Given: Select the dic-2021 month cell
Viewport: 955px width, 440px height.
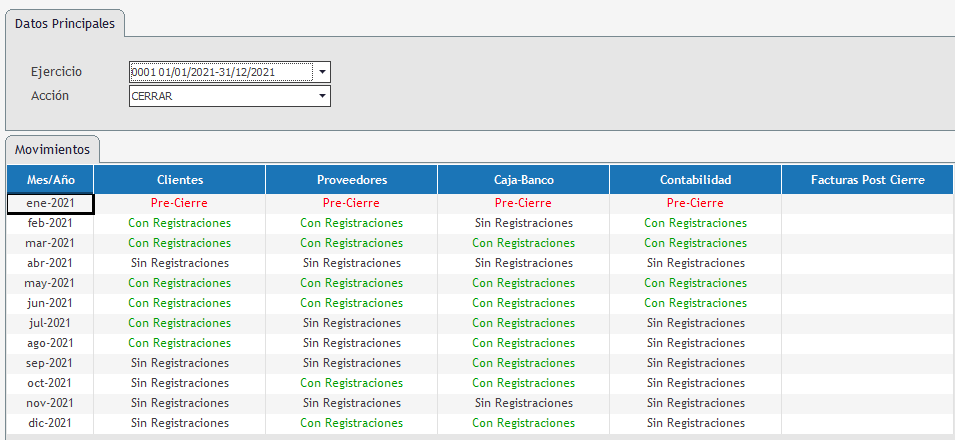Looking at the screenshot, I should click(x=50, y=423).
